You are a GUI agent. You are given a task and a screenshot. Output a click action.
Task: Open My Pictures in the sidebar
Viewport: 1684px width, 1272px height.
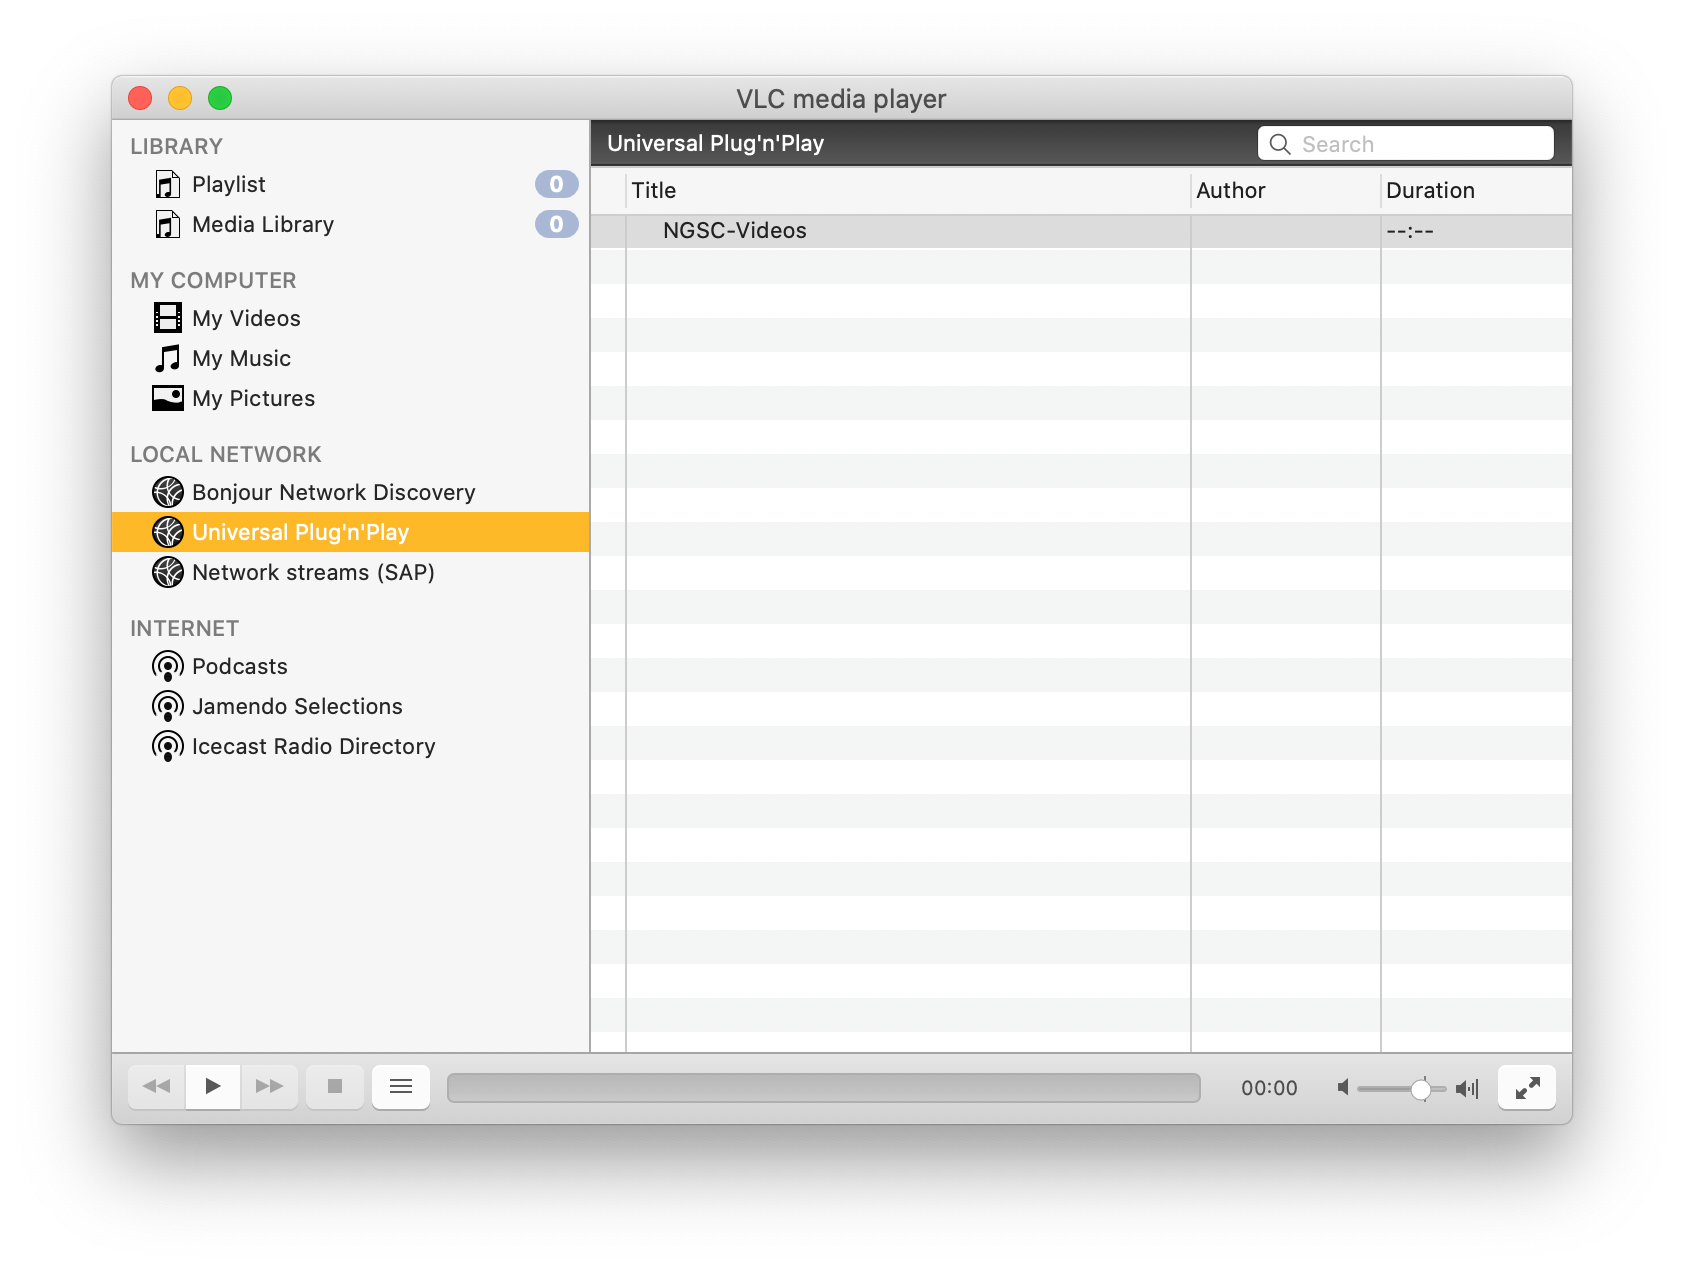tap(350, 398)
